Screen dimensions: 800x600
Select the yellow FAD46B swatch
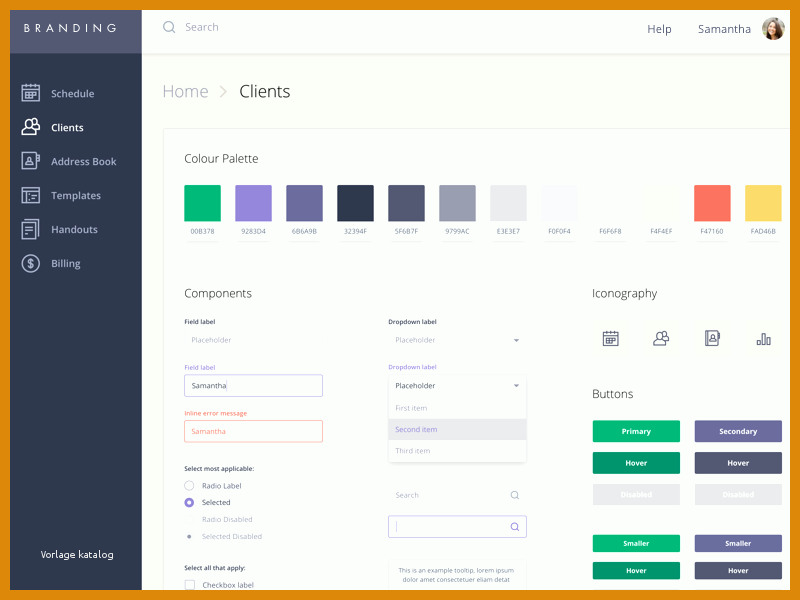763,203
